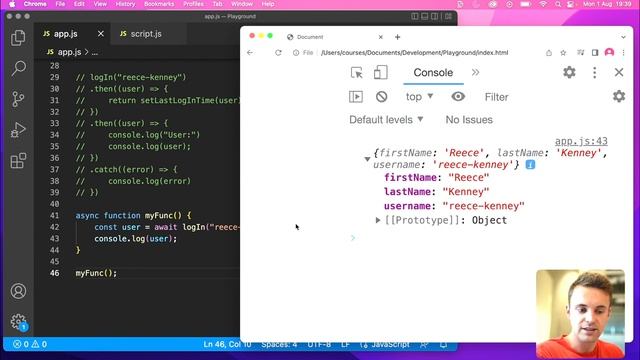This screenshot has height=360, width=640.
Task: Expand the [[Prototype]] entry
Action: tap(378, 220)
